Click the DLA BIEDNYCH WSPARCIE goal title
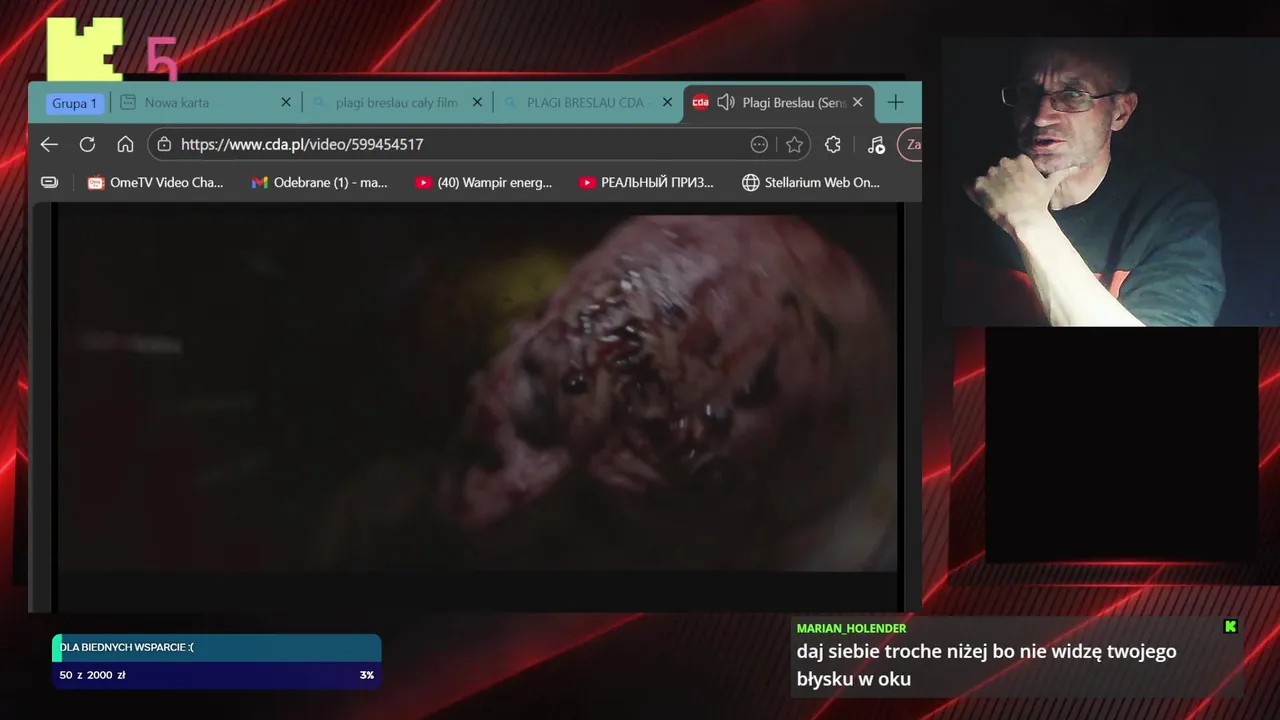This screenshot has width=1280, height=720. click(x=127, y=647)
